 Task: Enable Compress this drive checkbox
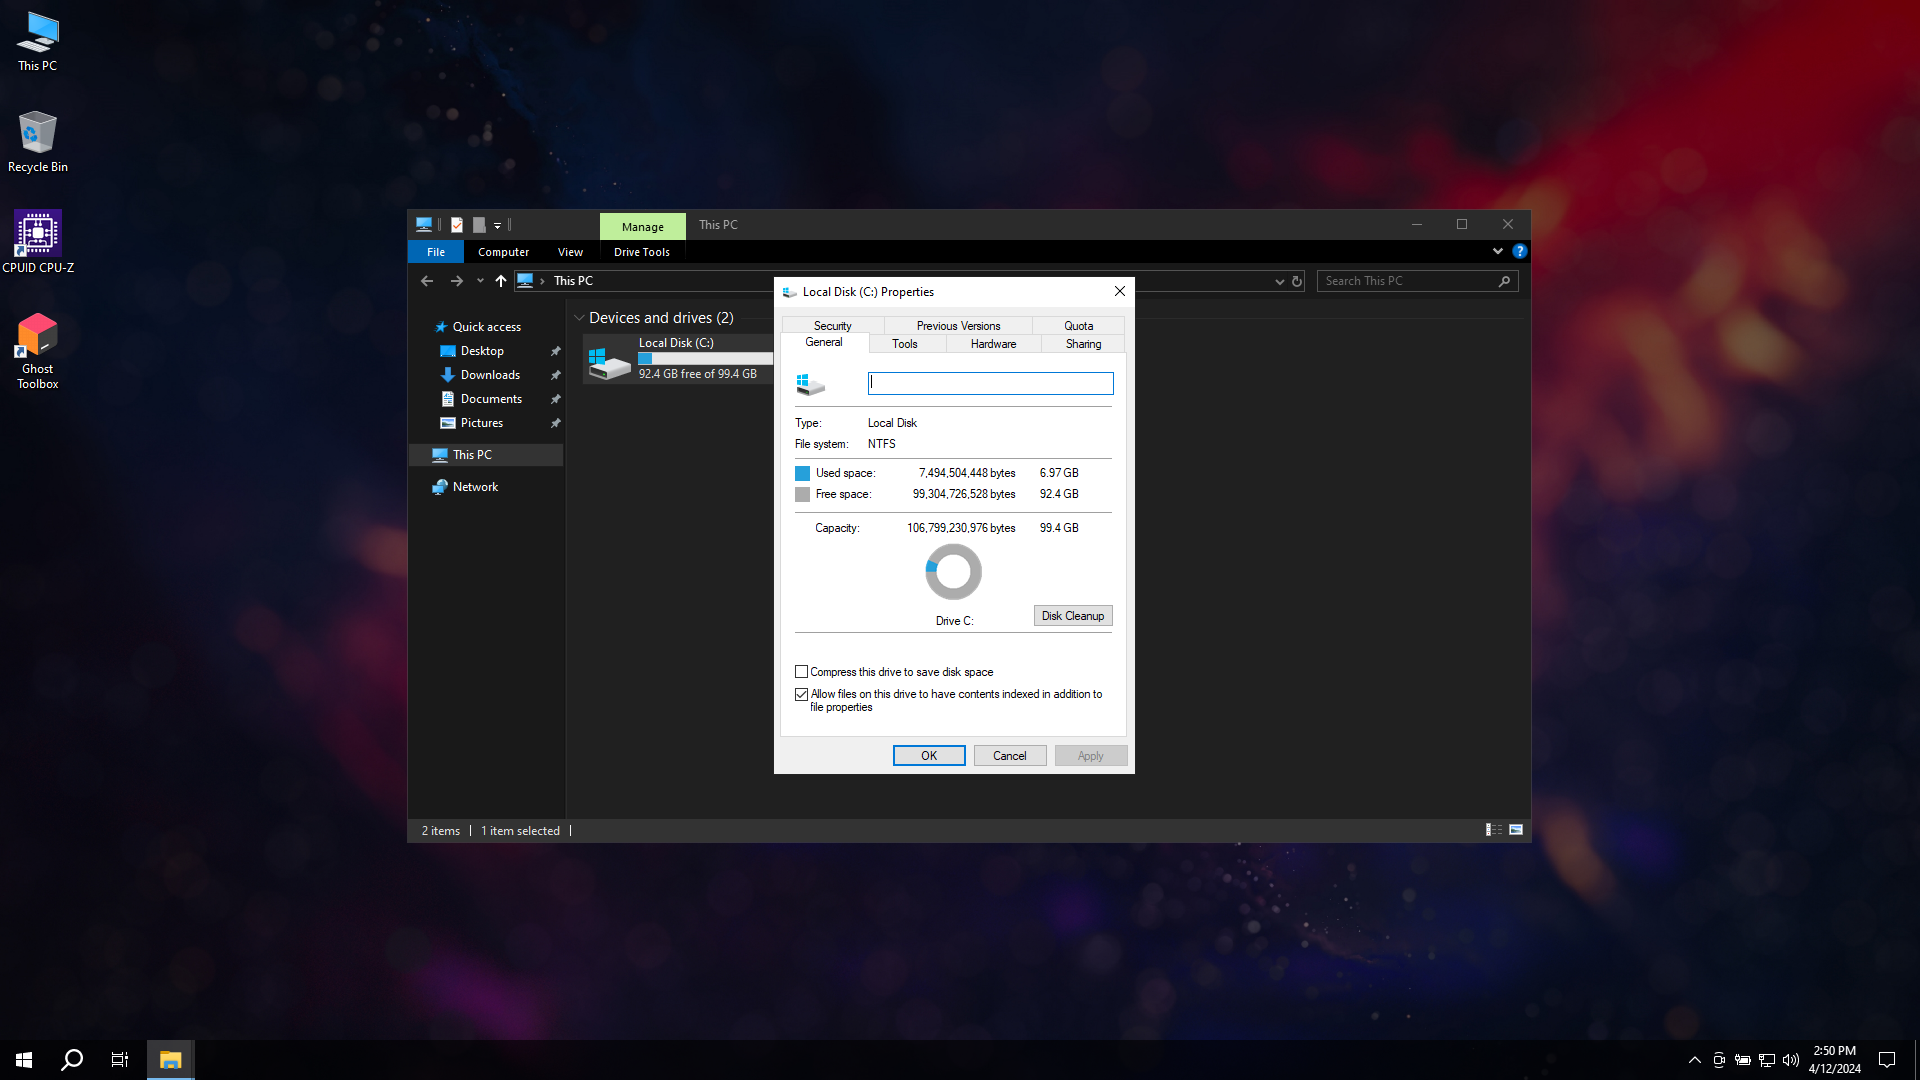tap(801, 672)
